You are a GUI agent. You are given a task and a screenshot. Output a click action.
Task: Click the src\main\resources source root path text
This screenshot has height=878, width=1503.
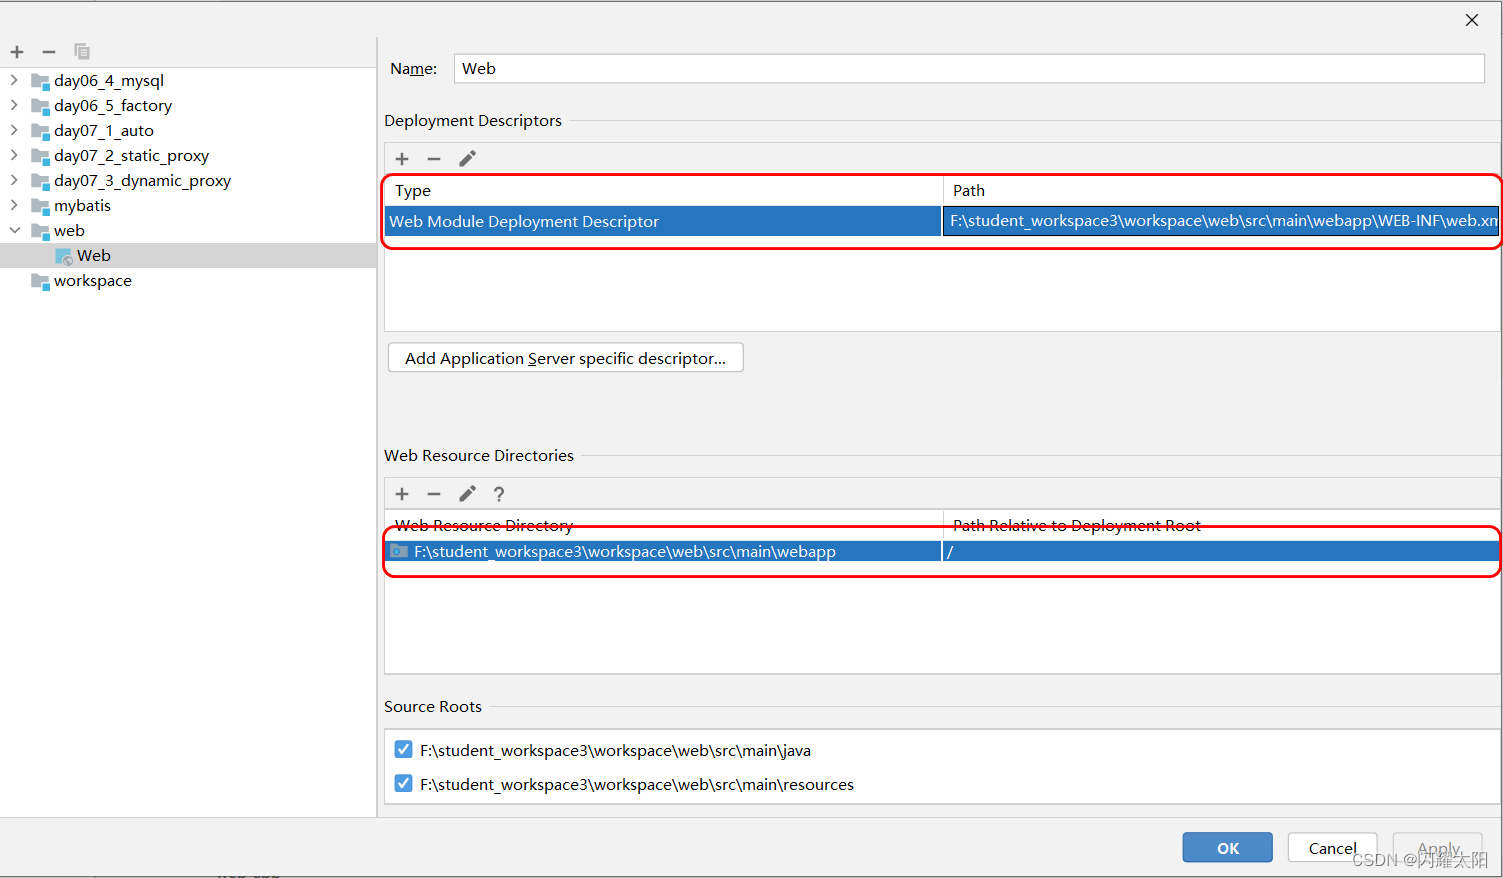pyautogui.click(x=637, y=784)
